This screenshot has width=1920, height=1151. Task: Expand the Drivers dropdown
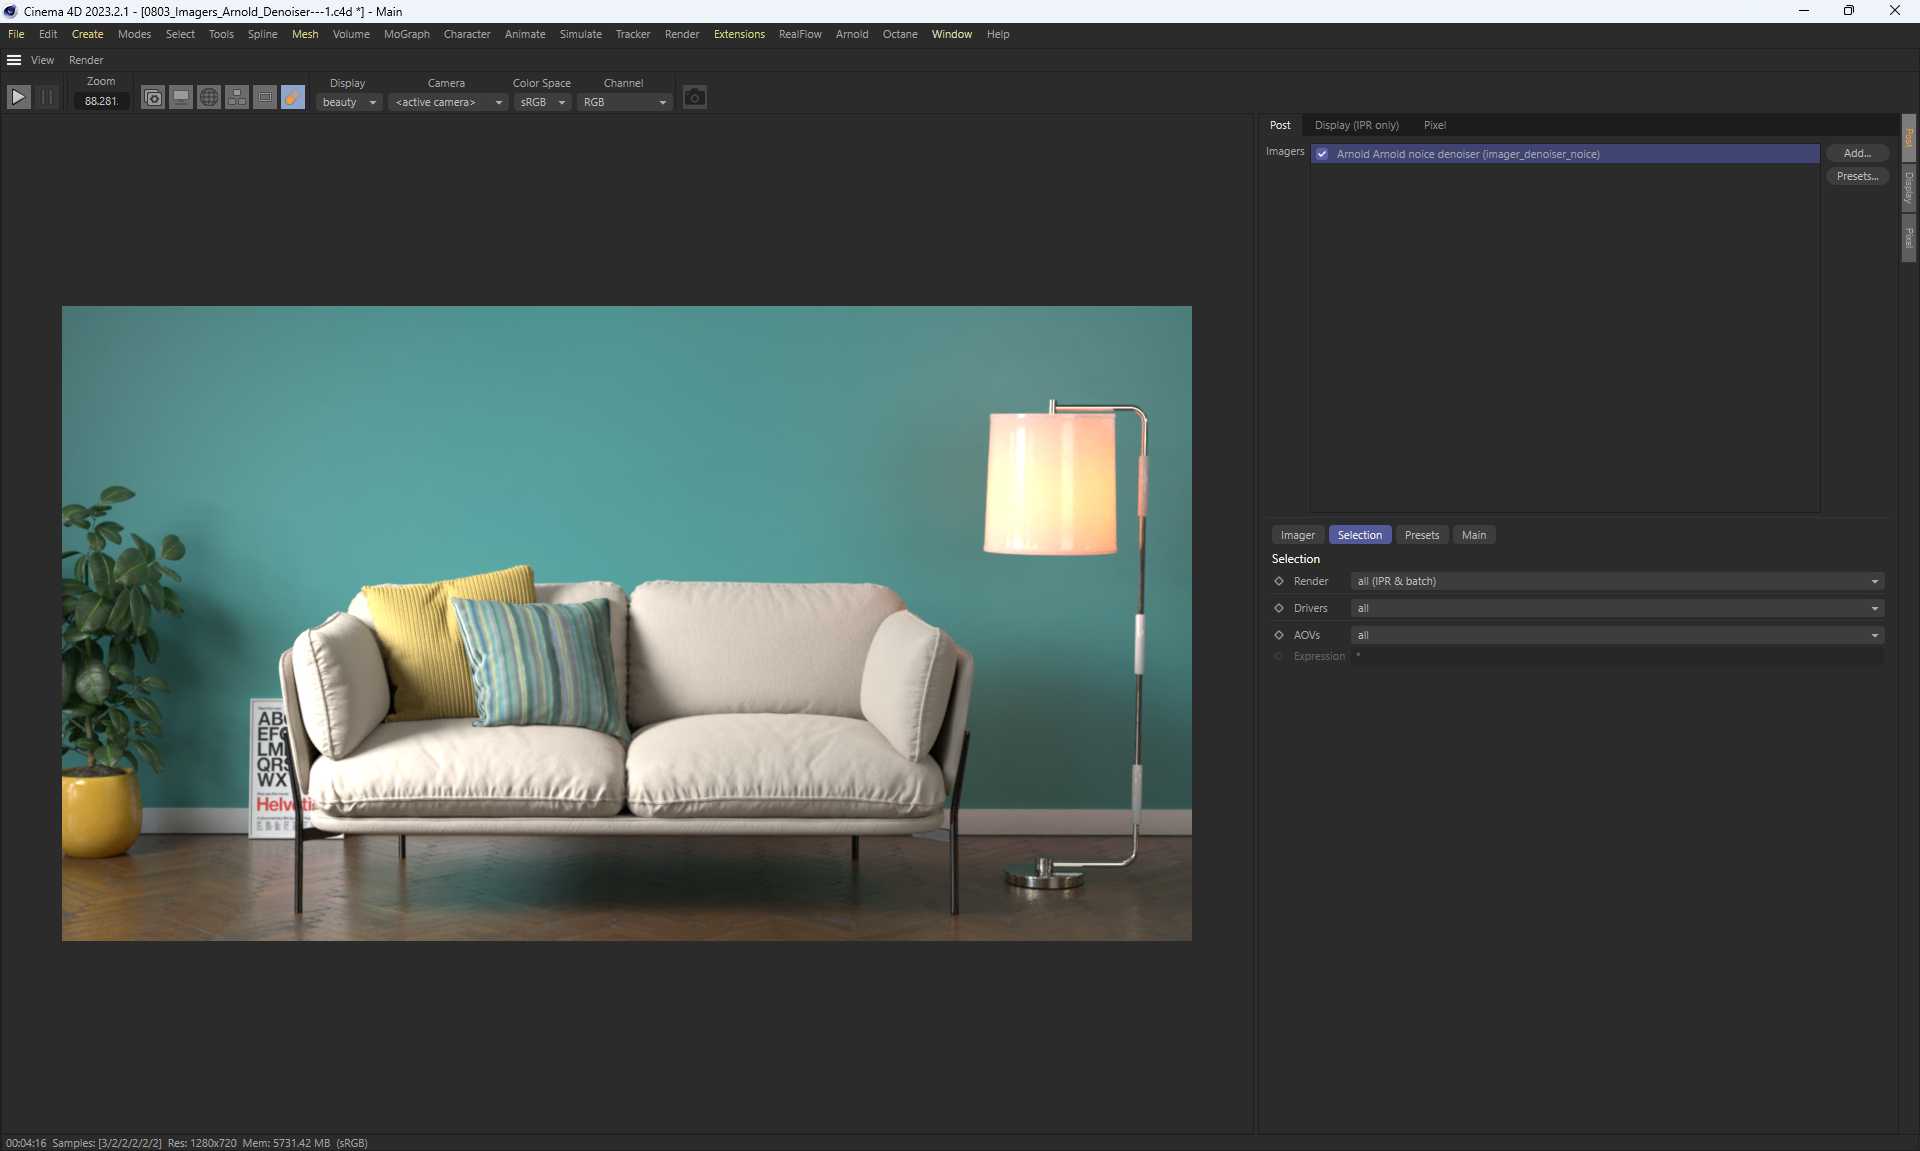(1616, 608)
